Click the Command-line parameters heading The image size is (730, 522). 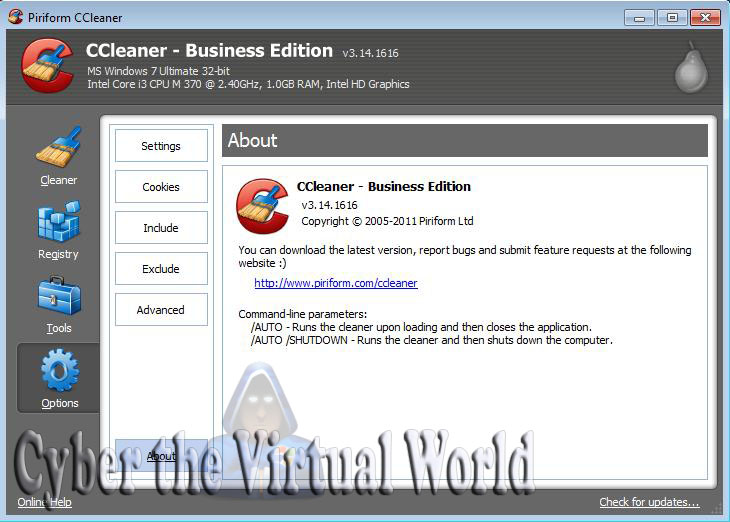(x=303, y=314)
